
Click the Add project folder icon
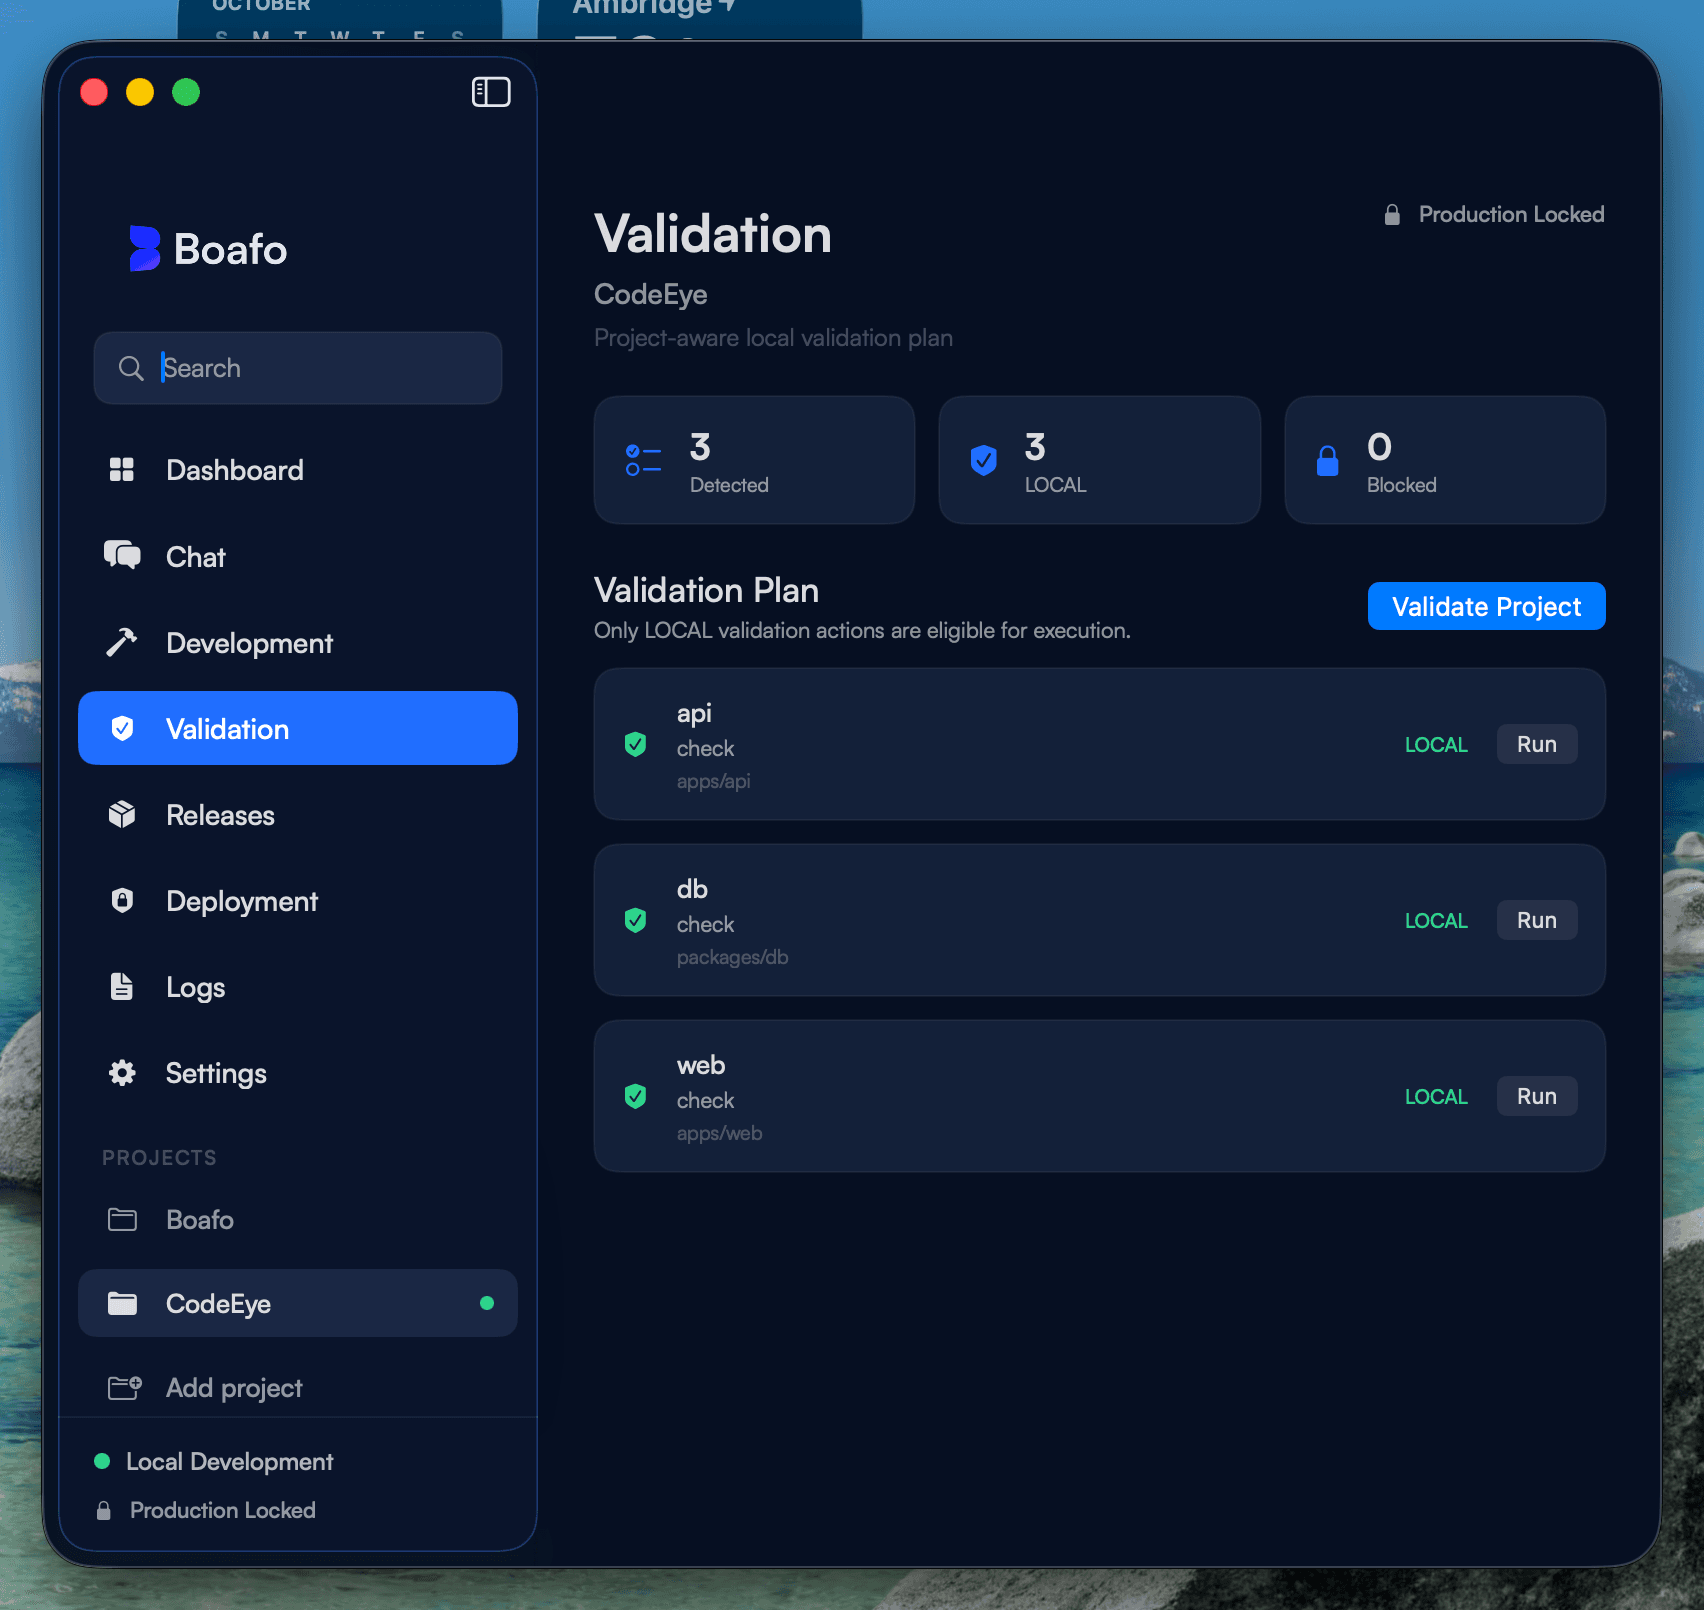coord(125,1387)
